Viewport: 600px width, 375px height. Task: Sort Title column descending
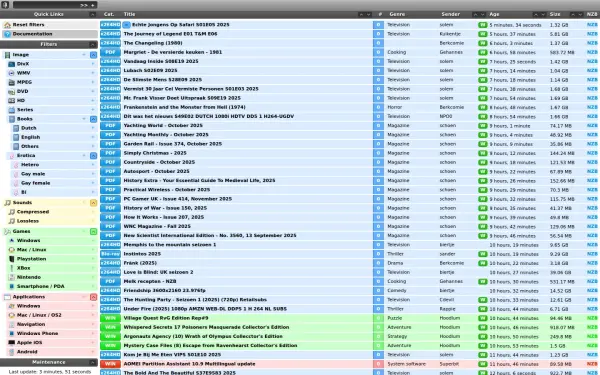[x=368, y=15]
